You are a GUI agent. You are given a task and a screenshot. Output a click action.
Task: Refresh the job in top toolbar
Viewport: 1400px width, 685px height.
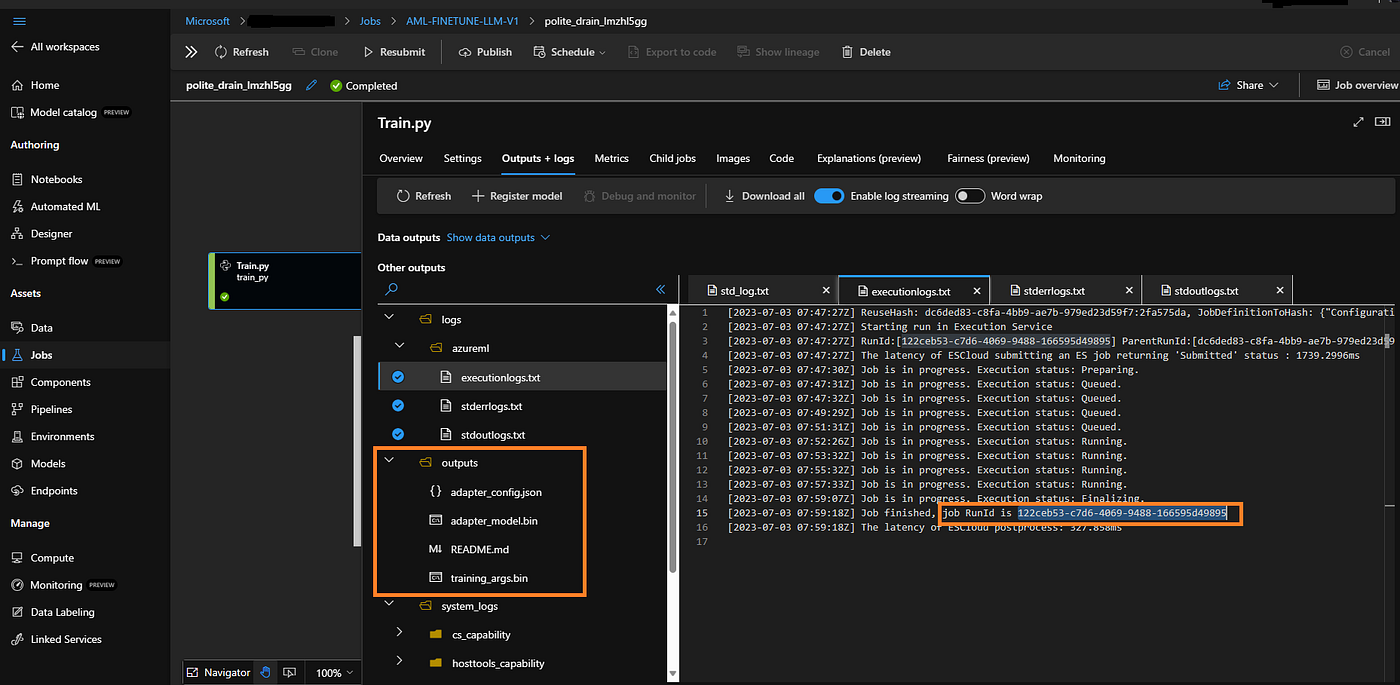241,52
